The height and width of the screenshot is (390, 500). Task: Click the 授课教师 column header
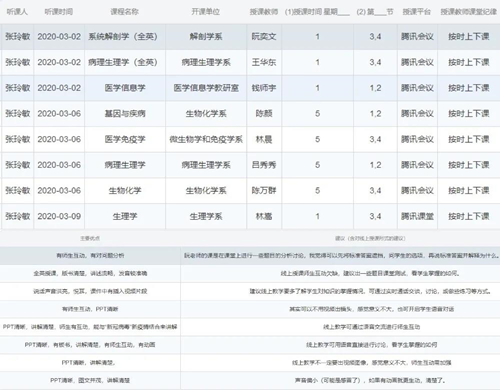pos(264,12)
